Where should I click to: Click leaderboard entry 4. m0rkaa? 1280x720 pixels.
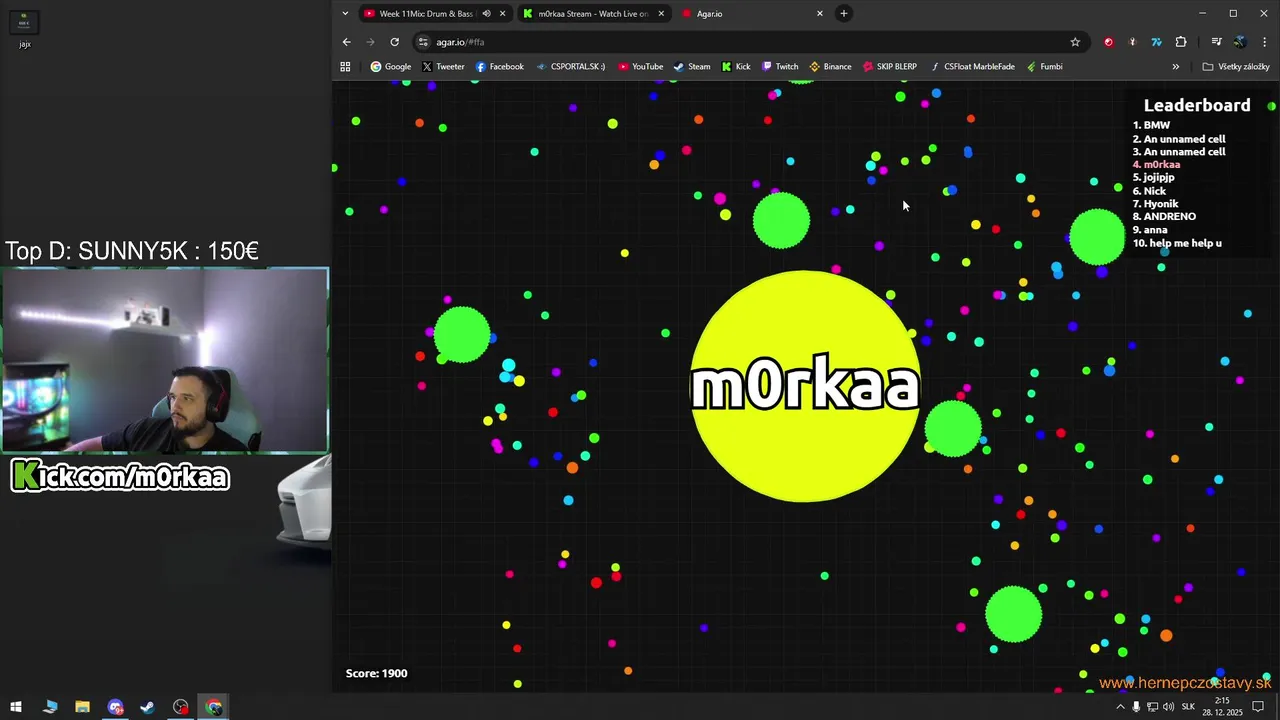pos(1156,165)
